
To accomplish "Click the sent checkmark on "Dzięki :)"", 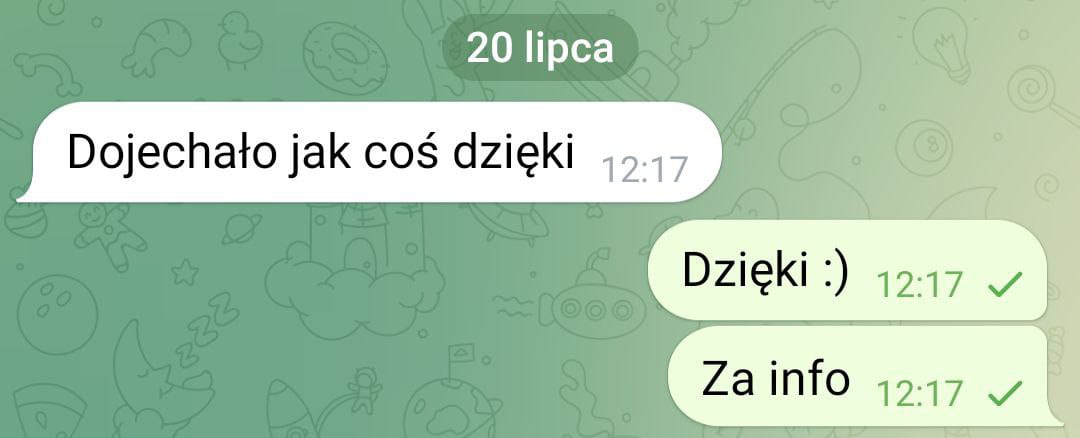I will click(1005, 284).
